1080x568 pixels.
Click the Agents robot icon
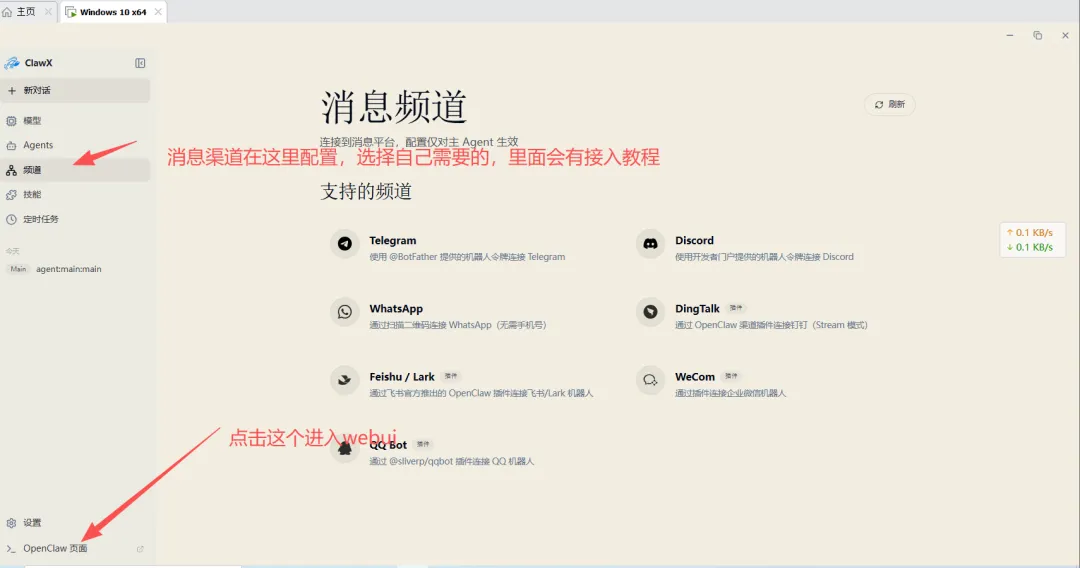(x=11, y=145)
